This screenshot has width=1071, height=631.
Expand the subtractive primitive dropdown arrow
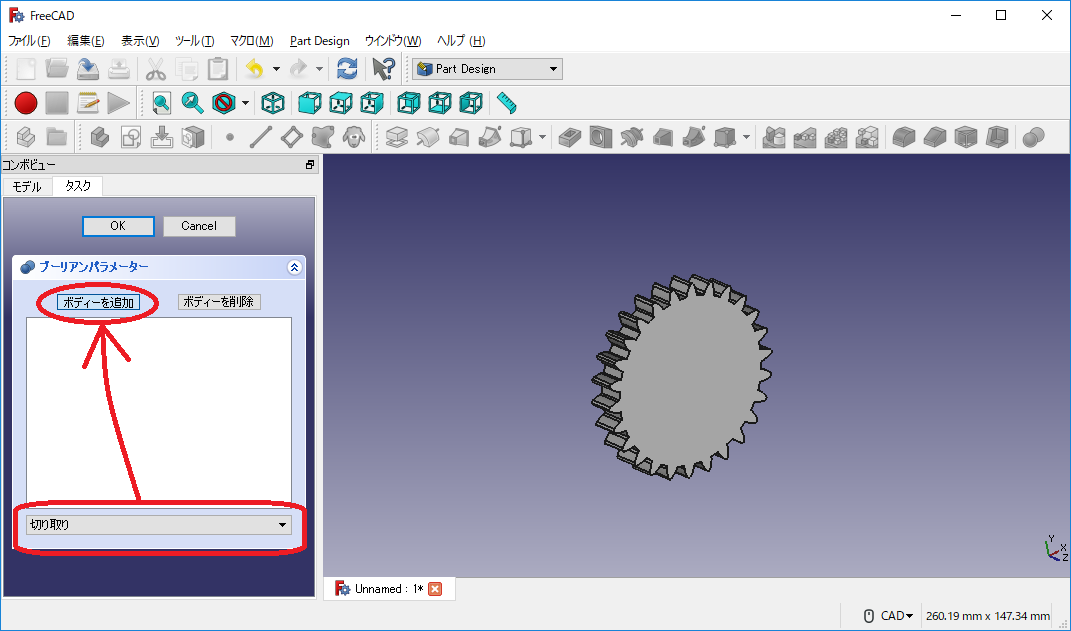tap(746, 137)
